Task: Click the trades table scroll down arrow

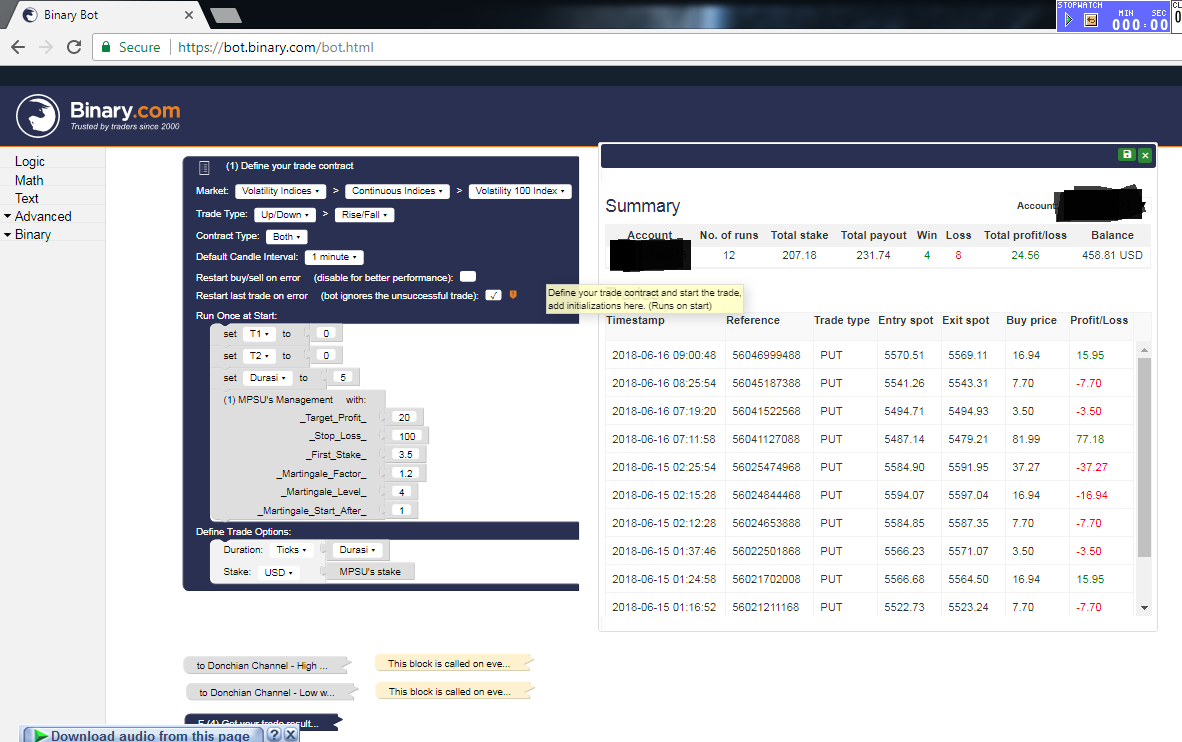Action: pyautogui.click(x=1144, y=608)
